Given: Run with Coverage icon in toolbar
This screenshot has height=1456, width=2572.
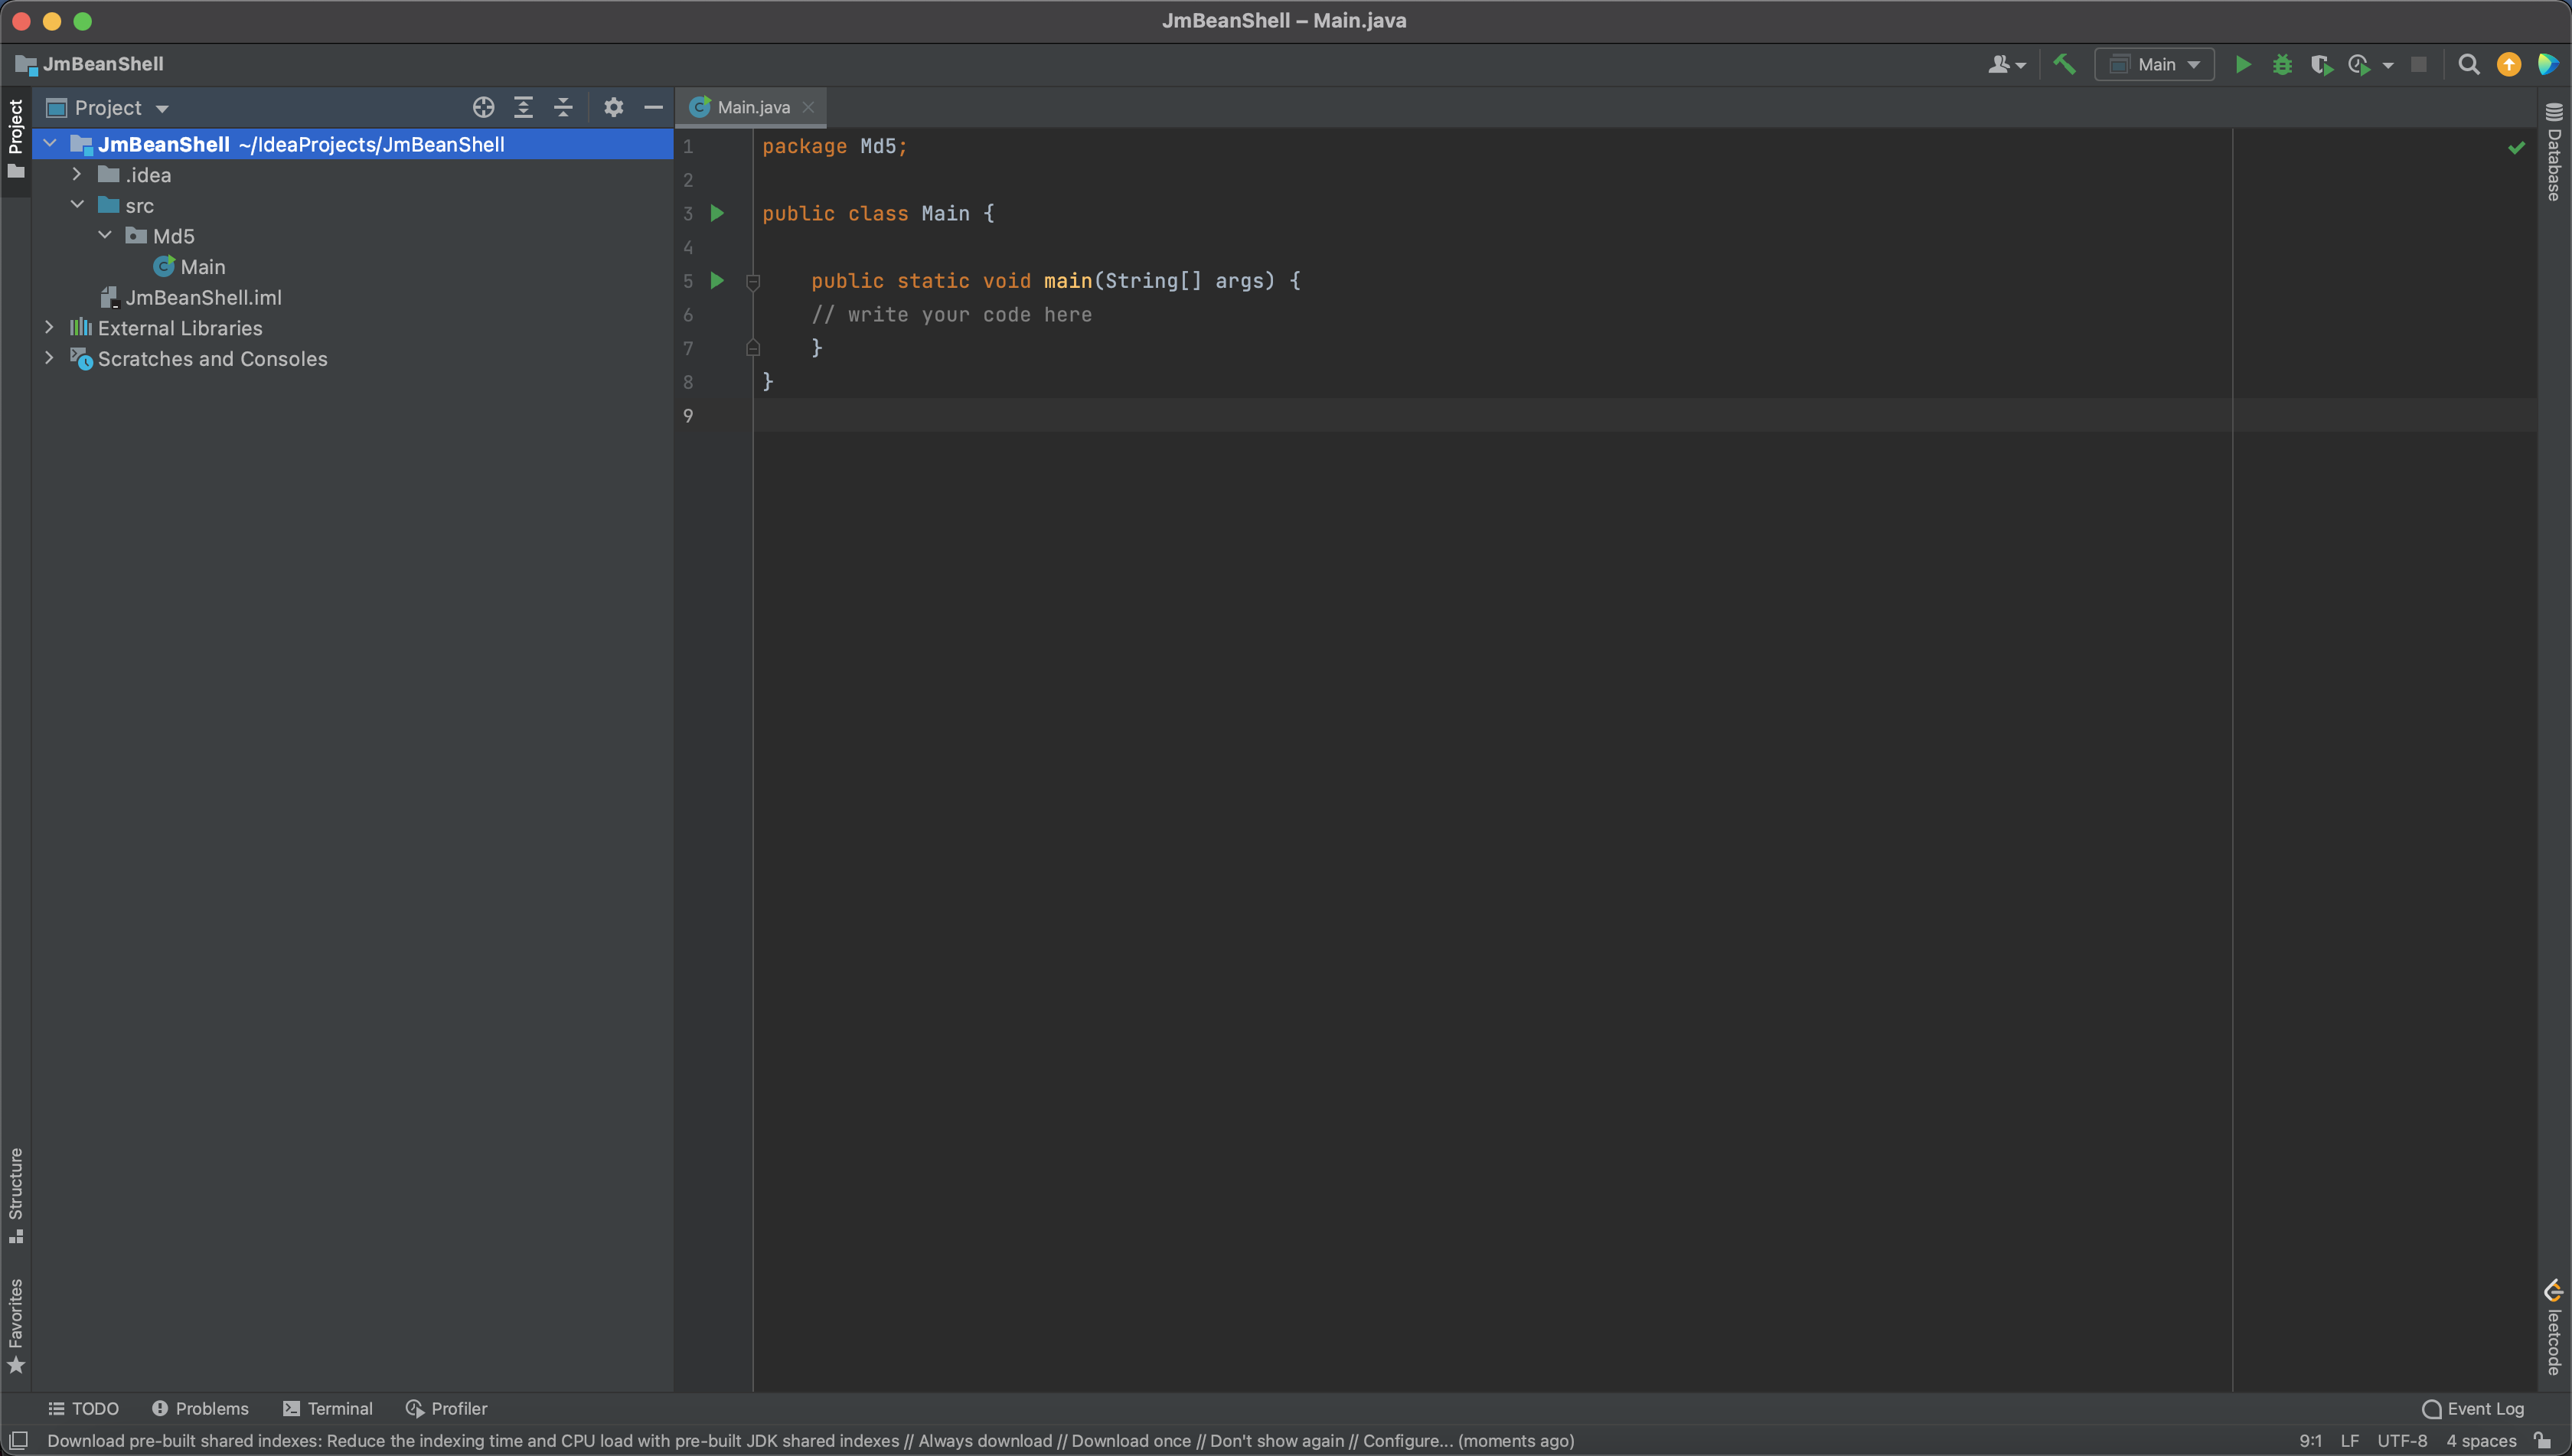Looking at the screenshot, I should click(2321, 65).
